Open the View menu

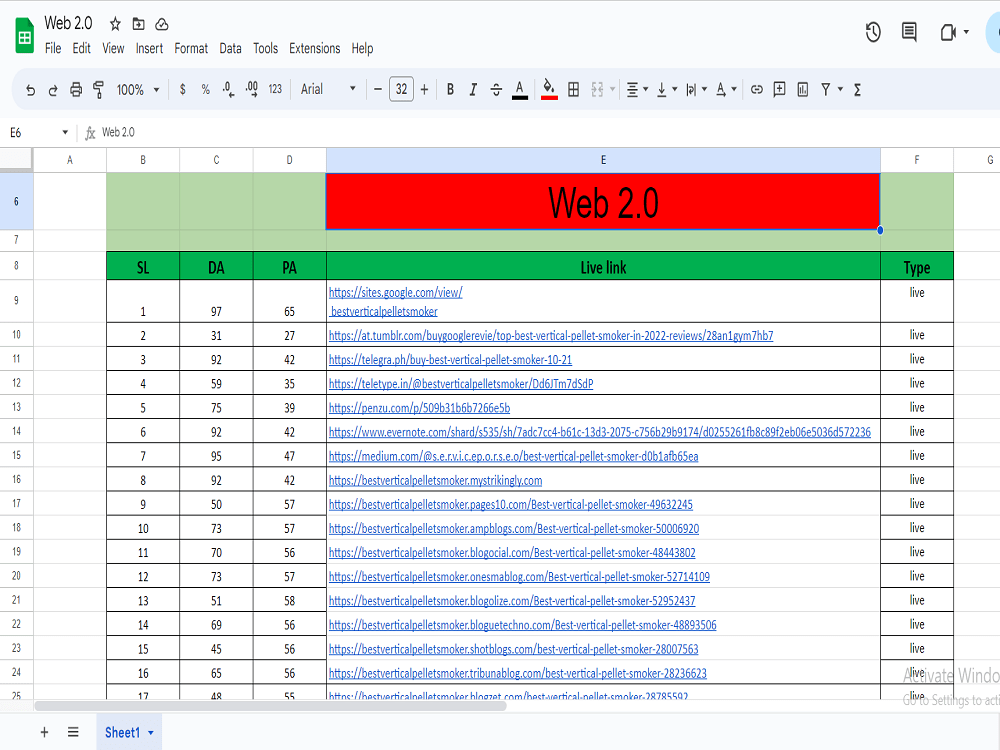coord(114,48)
